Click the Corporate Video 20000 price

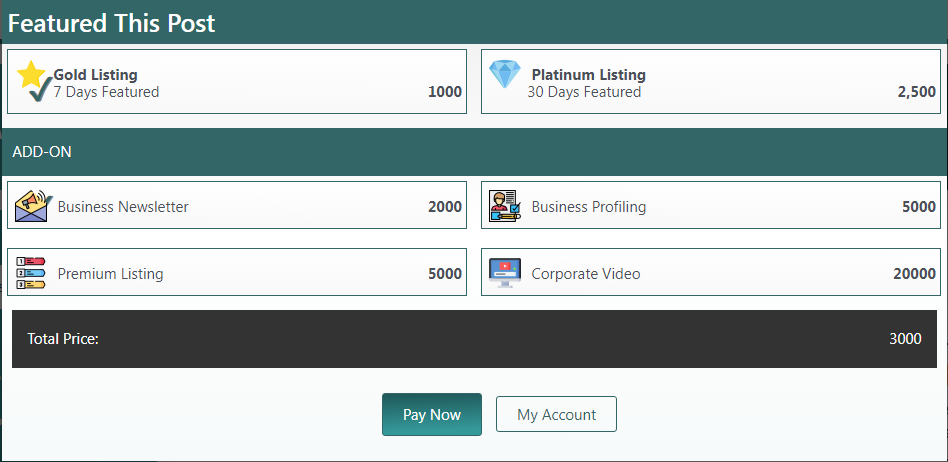coord(914,274)
